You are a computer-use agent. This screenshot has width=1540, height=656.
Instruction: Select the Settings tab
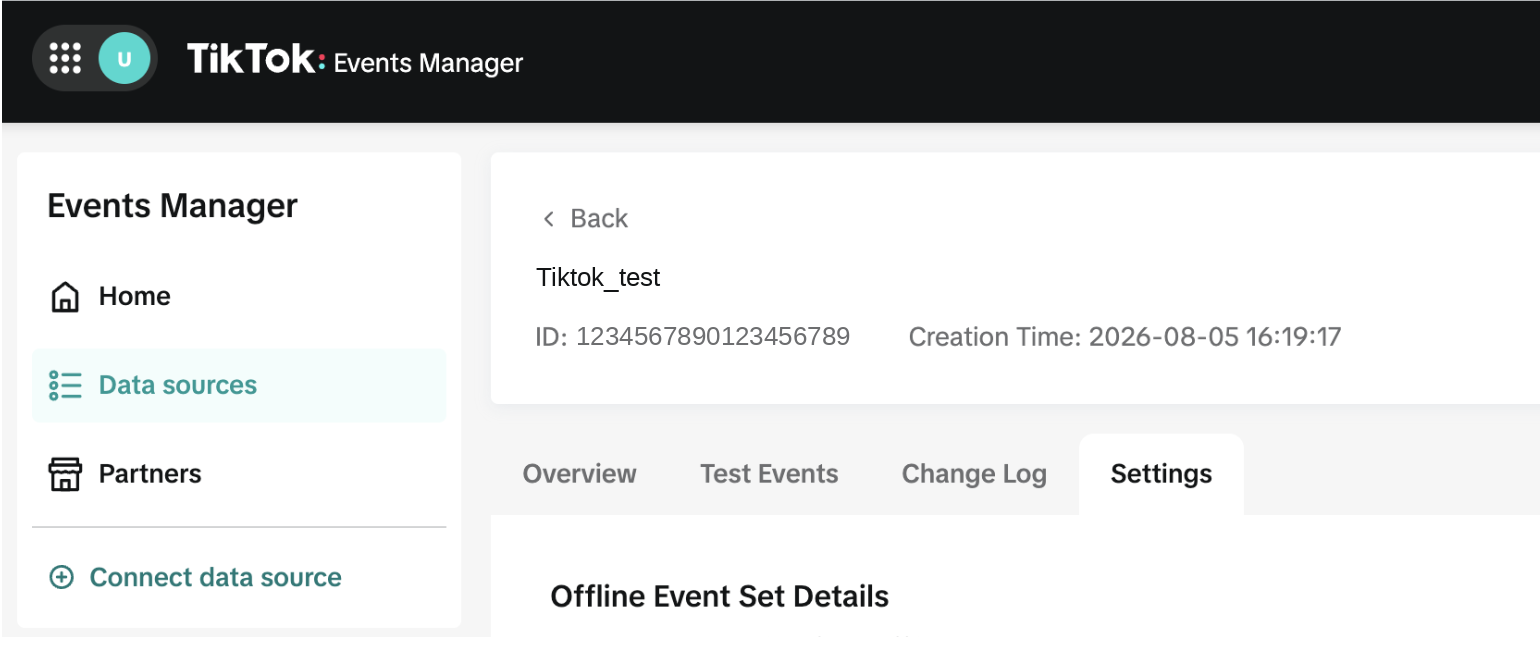[x=1161, y=474]
